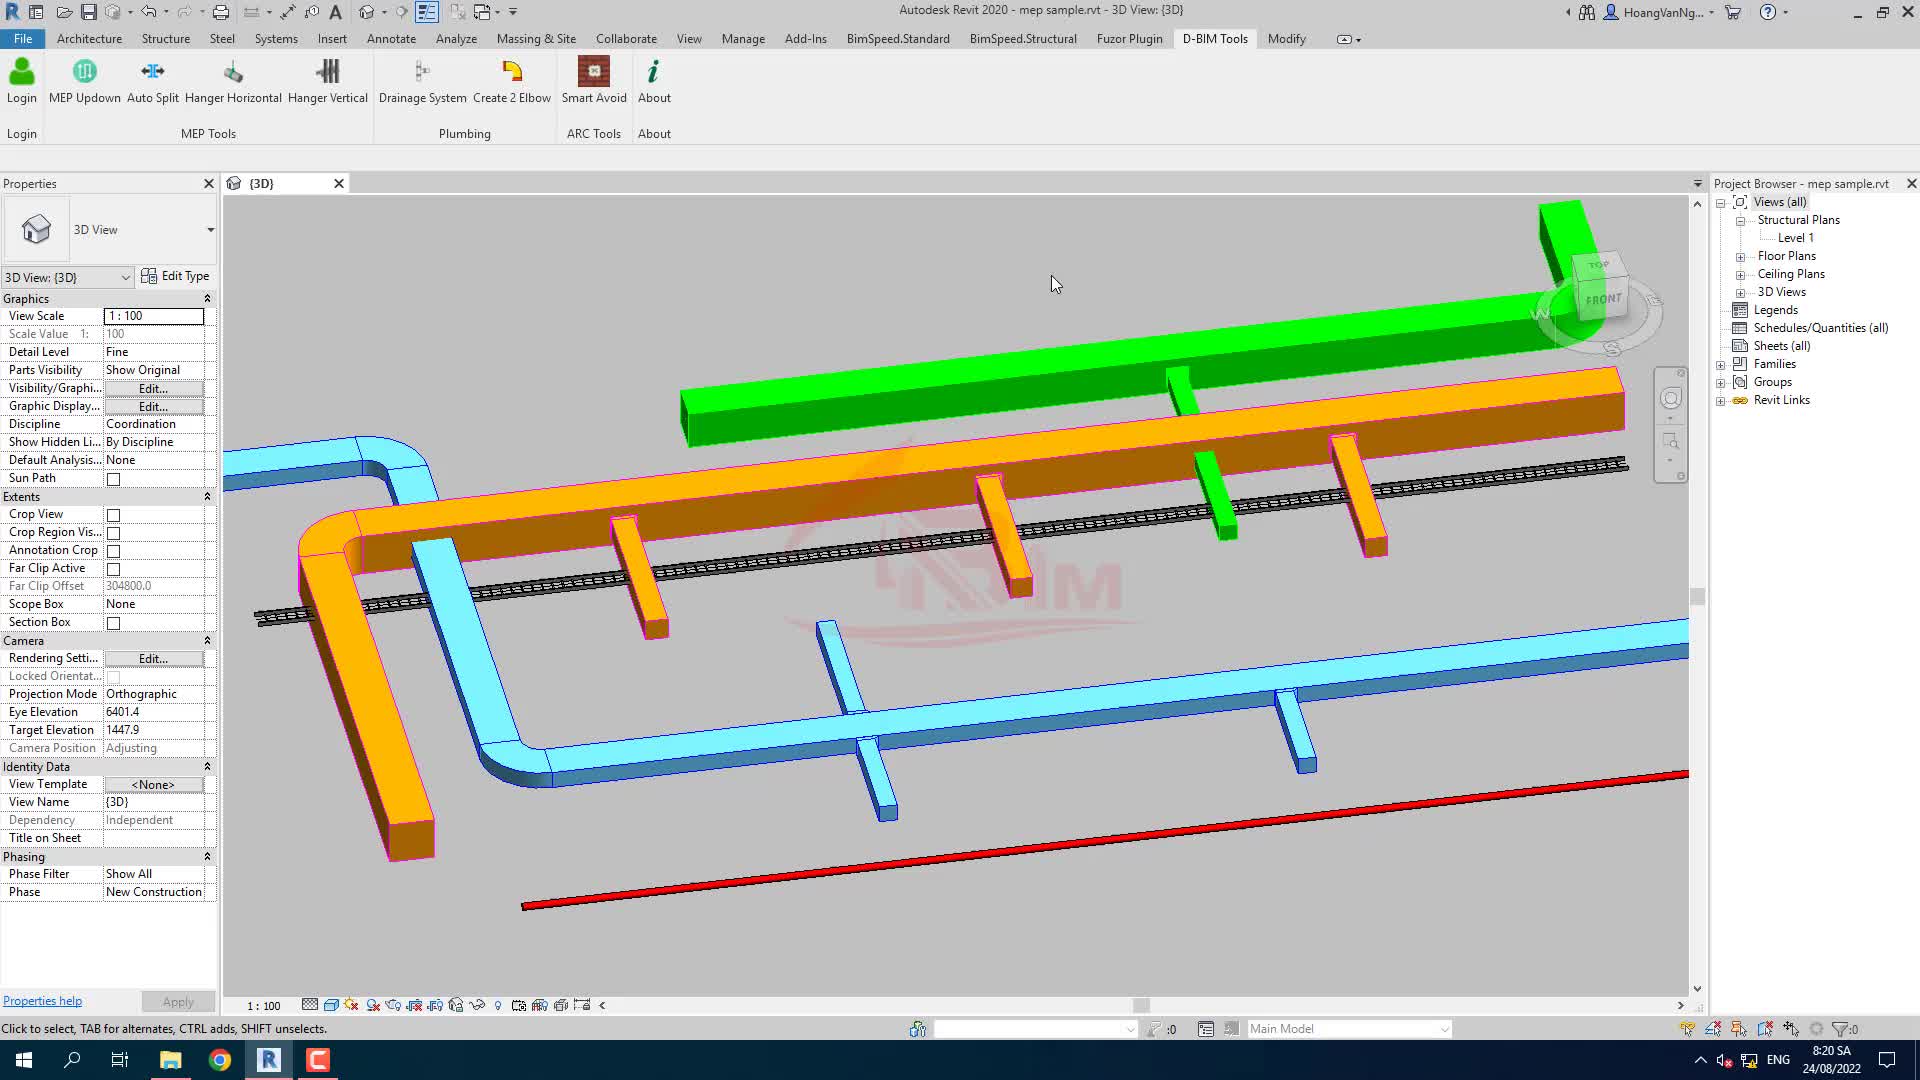1920x1080 pixels.
Task: Save the project using toolbar icon
Action: [89, 12]
